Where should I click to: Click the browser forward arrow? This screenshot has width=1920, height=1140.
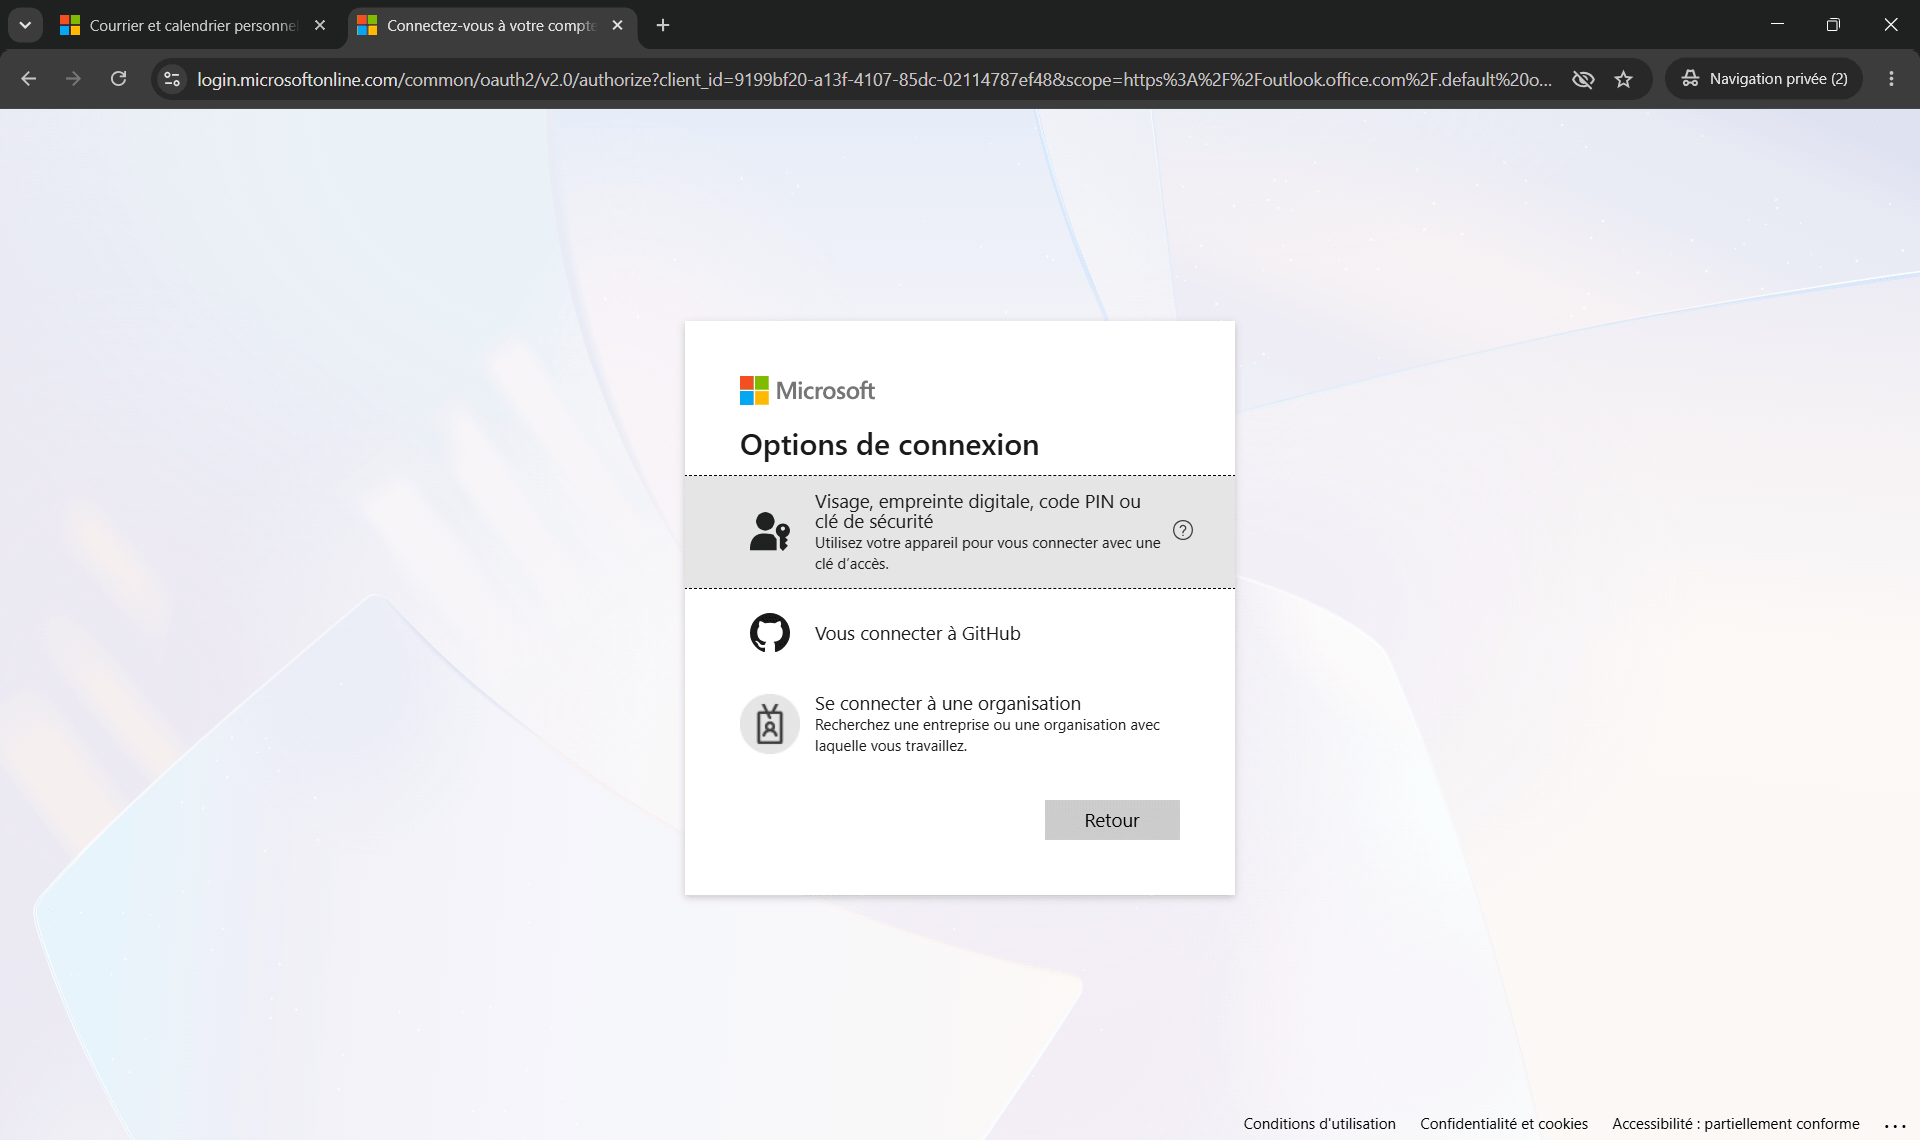73,79
